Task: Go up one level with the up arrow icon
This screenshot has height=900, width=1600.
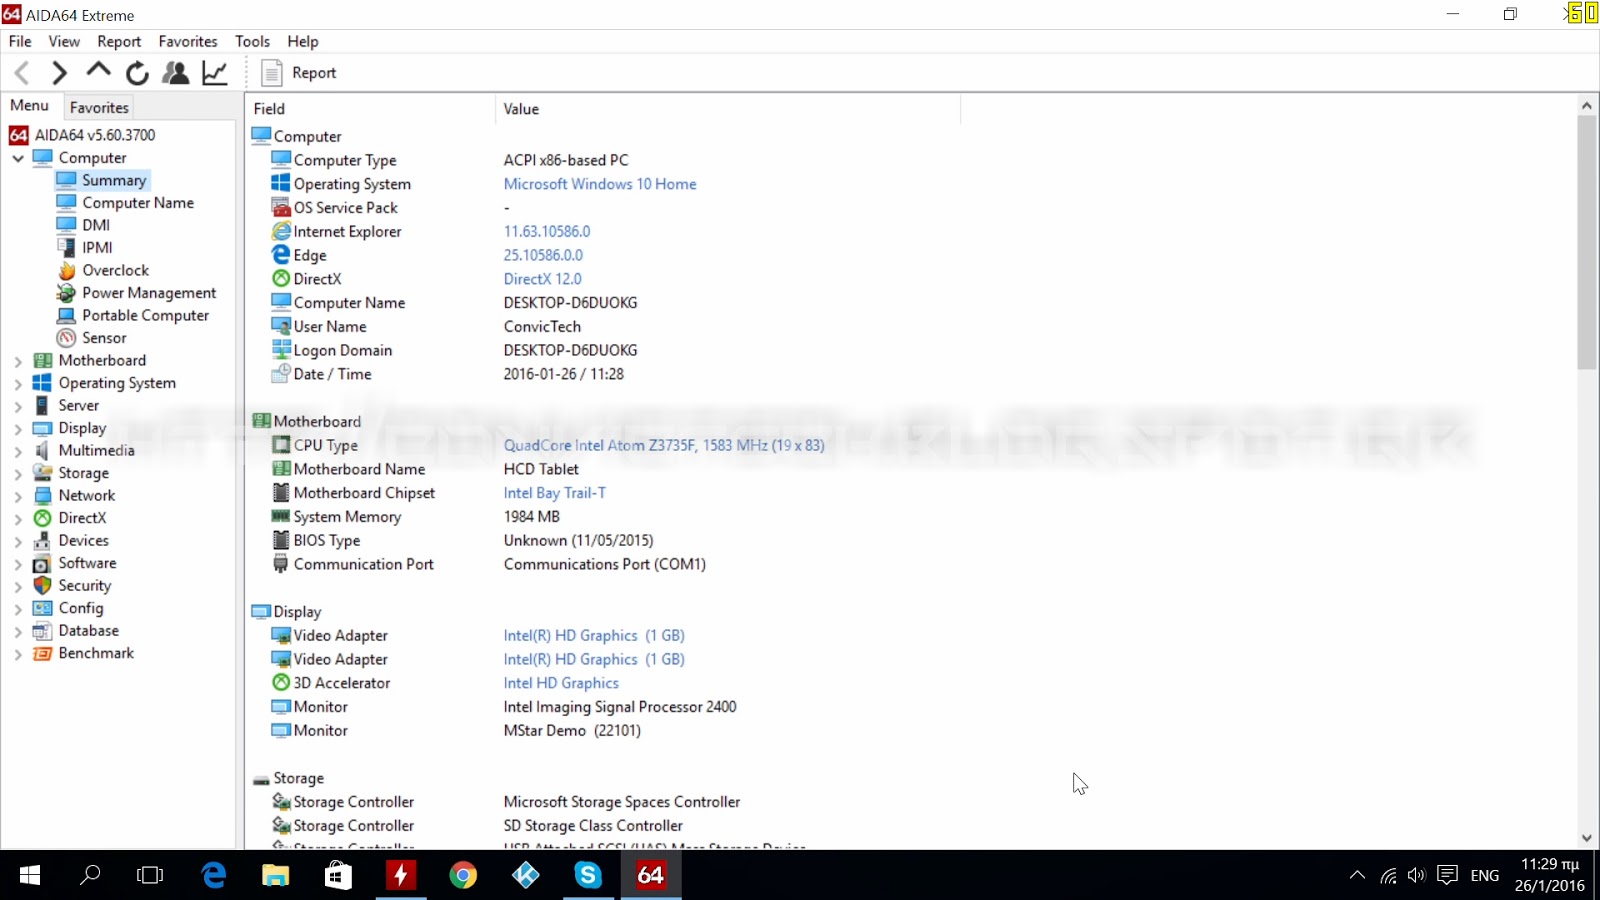Action: pos(98,71)
